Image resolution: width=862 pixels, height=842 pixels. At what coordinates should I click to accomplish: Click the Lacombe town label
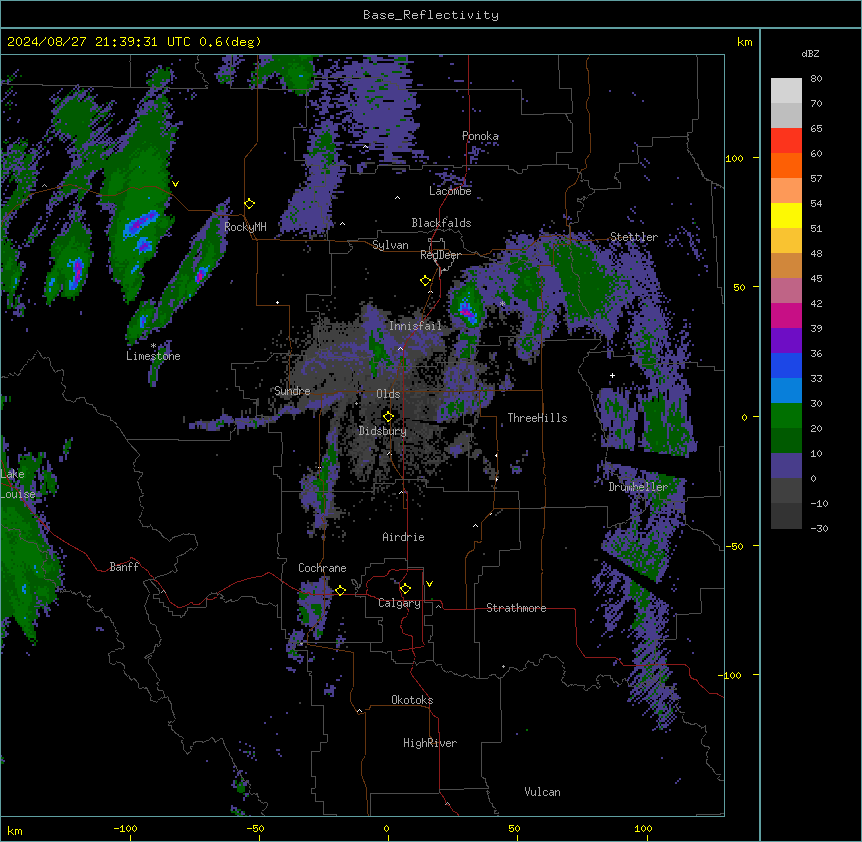coord(450,191)
